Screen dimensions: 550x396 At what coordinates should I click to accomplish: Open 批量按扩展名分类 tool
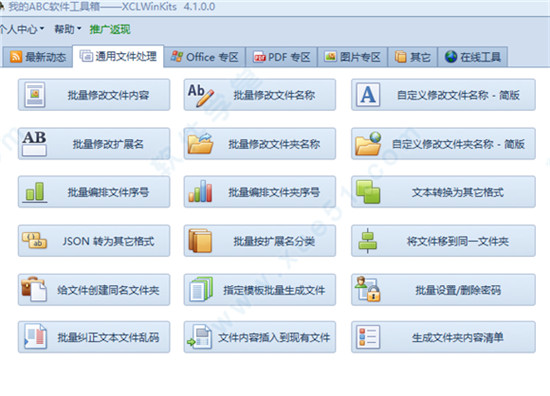(260, 241)
